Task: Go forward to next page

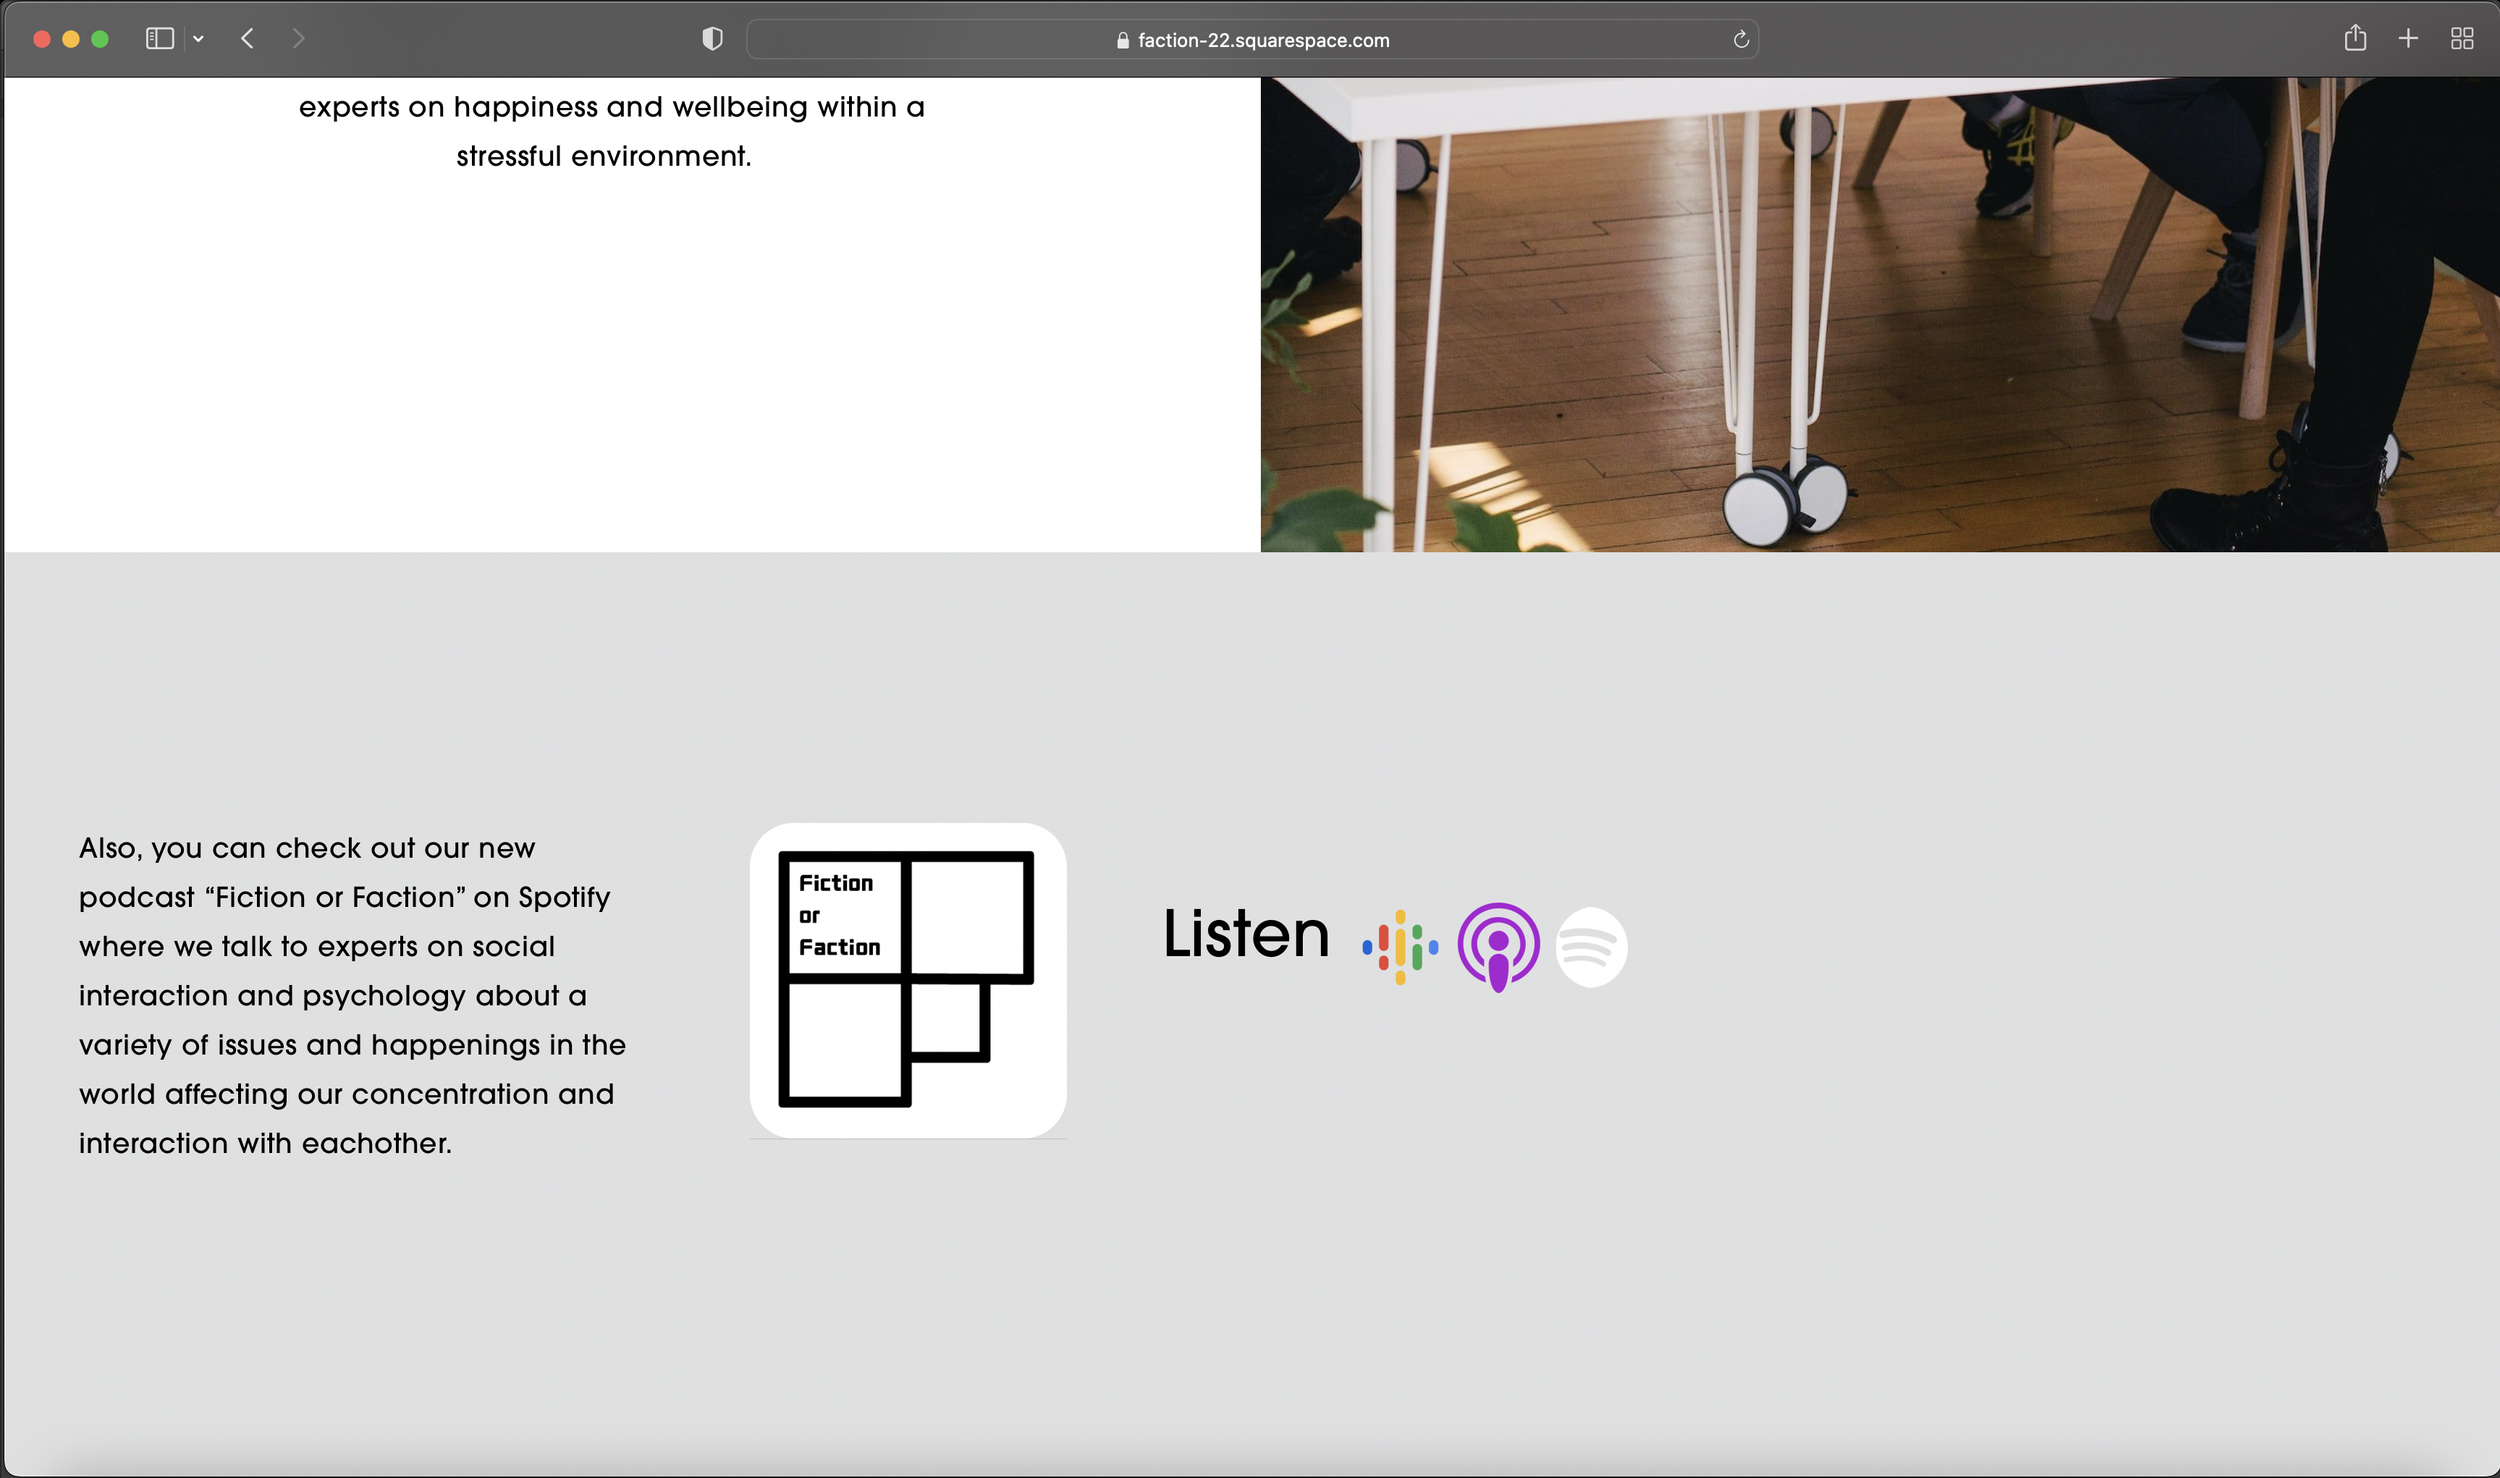Action: coord(298,39)
